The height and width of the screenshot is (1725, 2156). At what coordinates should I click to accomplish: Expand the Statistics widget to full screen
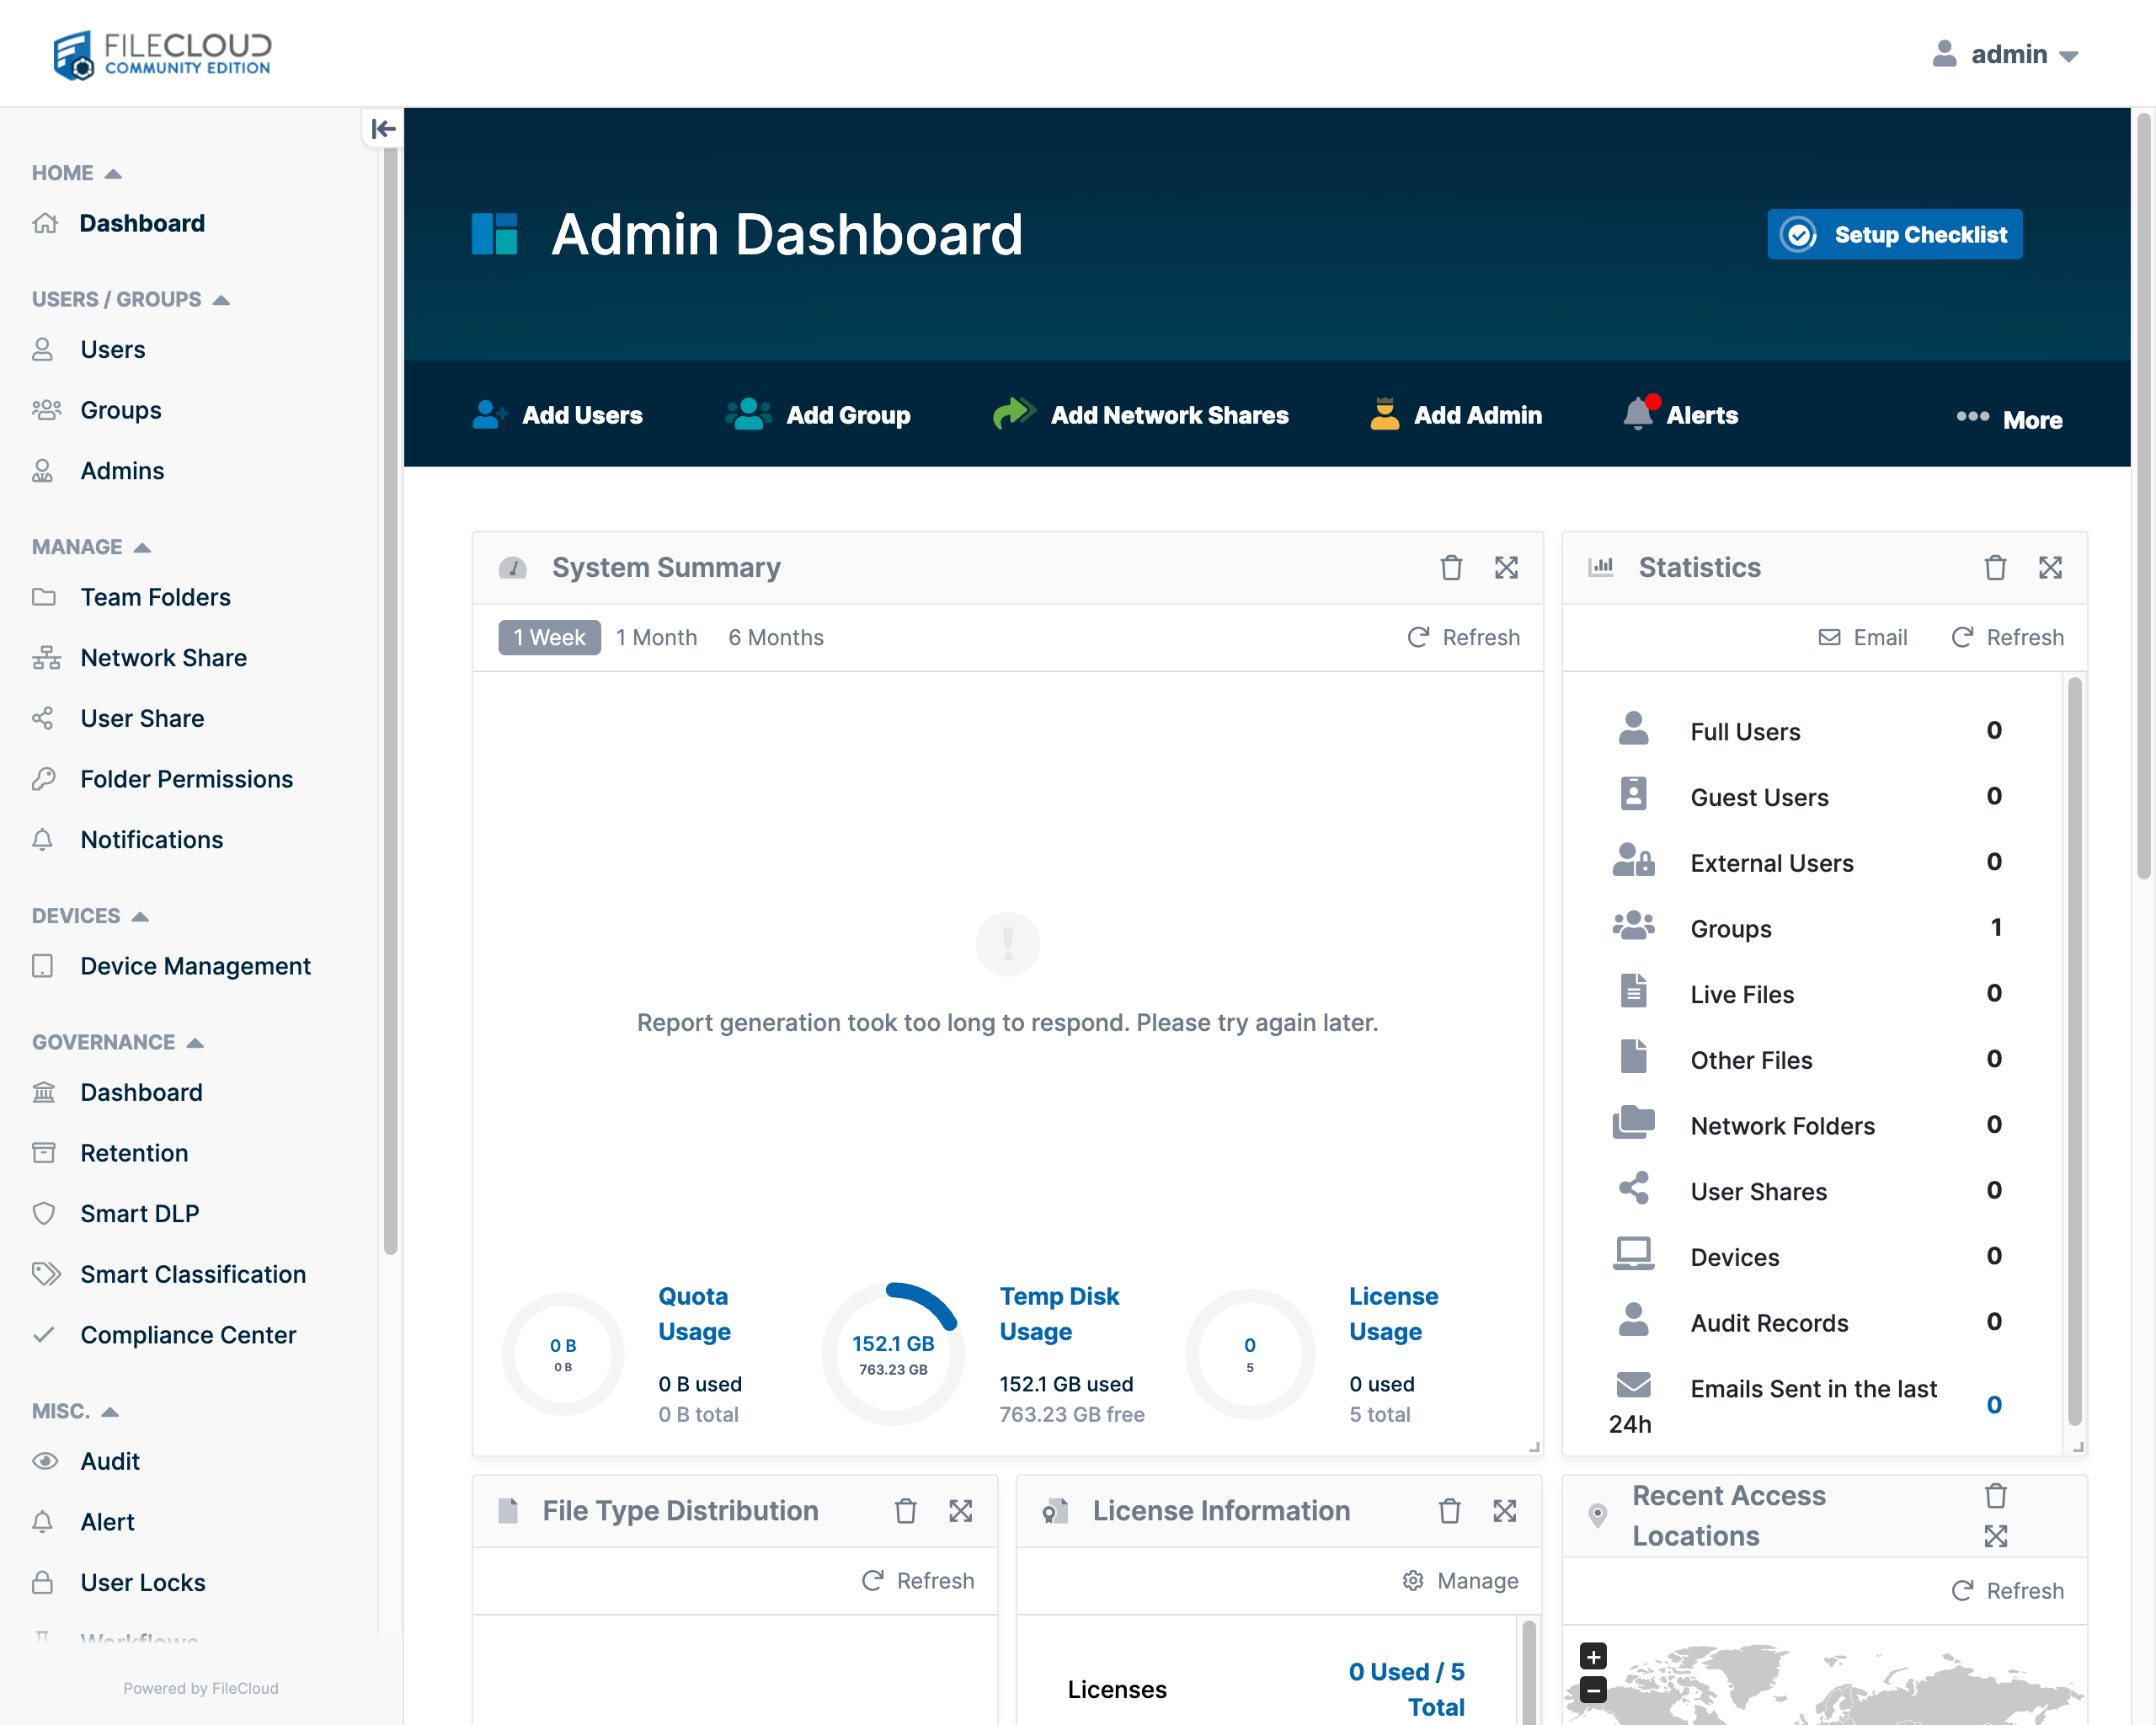(2051, 567)
